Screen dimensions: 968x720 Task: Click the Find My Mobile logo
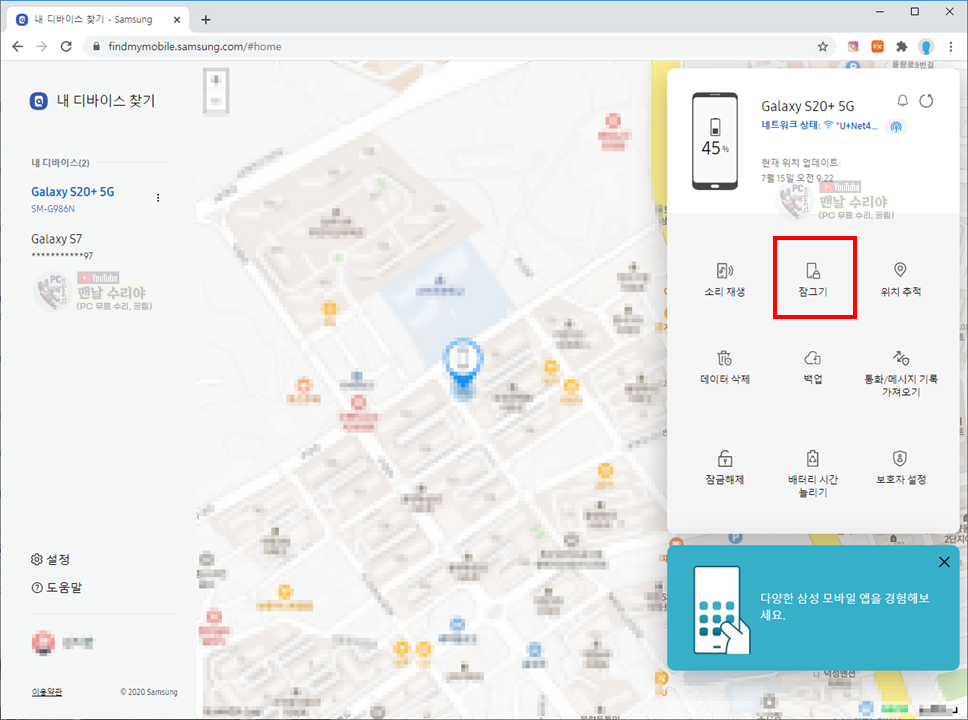39,101
